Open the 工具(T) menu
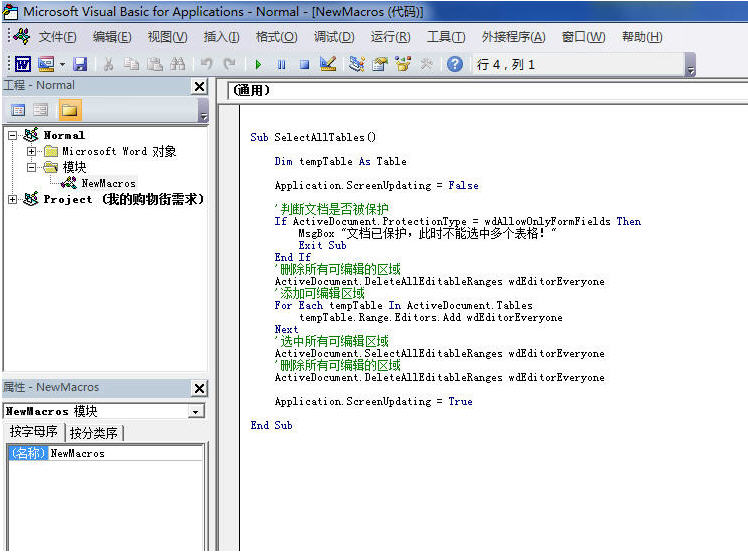The width and height of the screenshot is (748, 554). pyautogui.click(x=446, y=37)
